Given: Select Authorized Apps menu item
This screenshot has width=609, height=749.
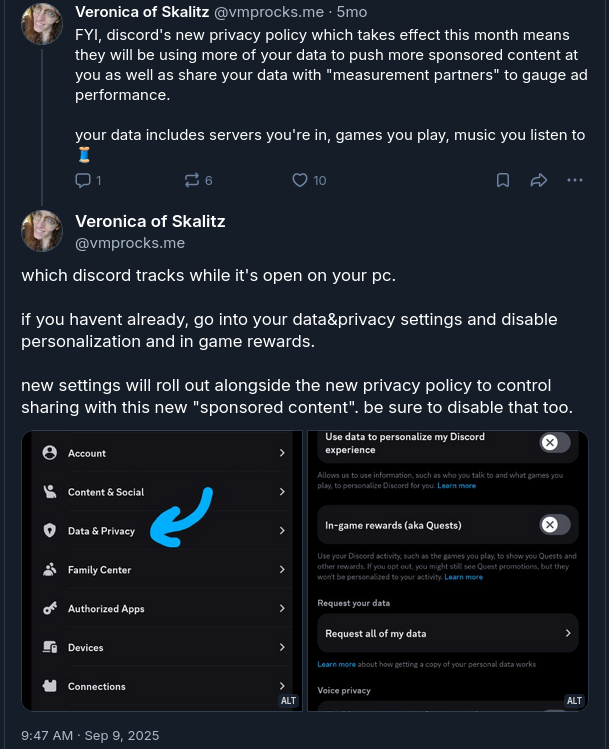Looking at the screenshot, I should [x=106, y=609].
